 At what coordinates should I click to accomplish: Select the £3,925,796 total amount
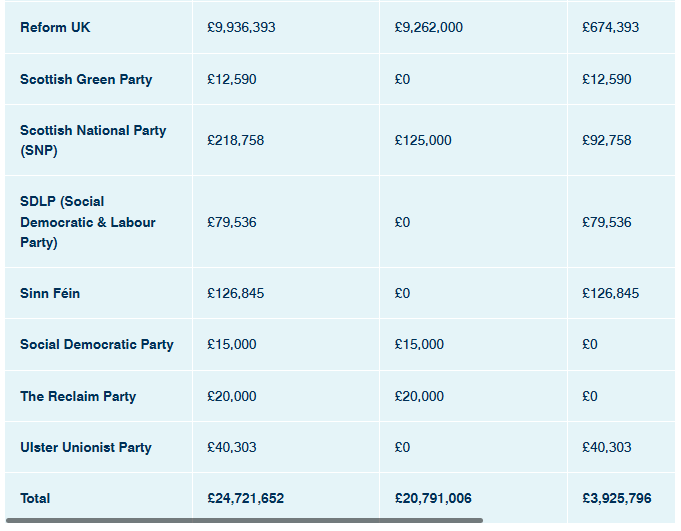pyautogui.click(x=617, y=498)
